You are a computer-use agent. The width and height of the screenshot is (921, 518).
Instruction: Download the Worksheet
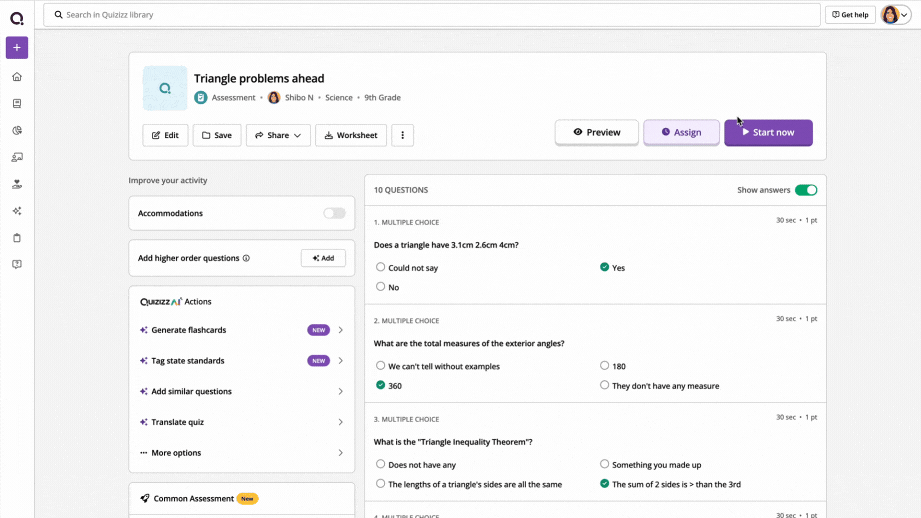click(x=351, y=135)
